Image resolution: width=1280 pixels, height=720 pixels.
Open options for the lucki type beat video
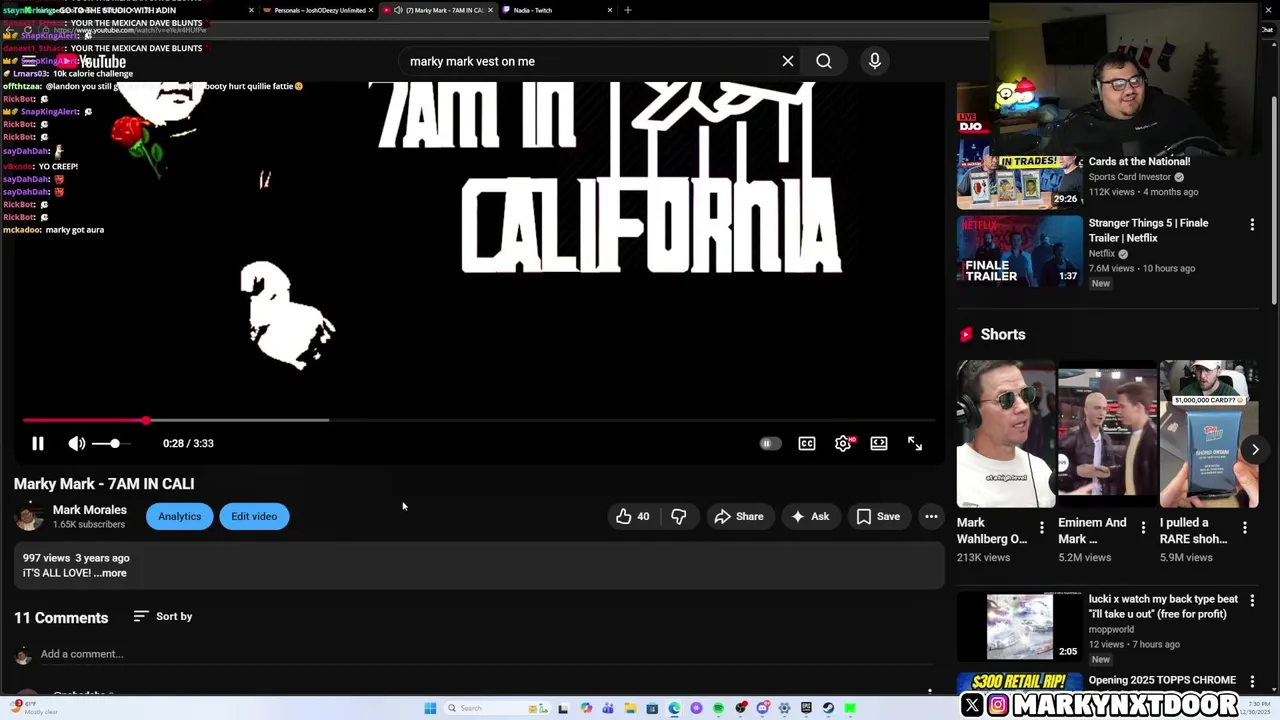point(1252,601)
